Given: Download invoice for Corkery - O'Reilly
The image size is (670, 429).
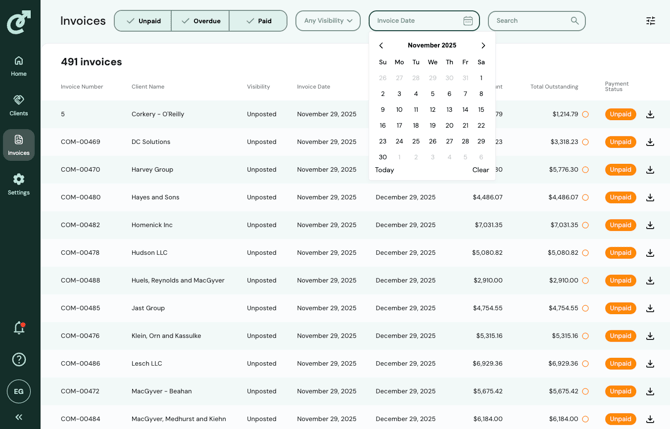Looking at the screenshot, I should 650,114.
